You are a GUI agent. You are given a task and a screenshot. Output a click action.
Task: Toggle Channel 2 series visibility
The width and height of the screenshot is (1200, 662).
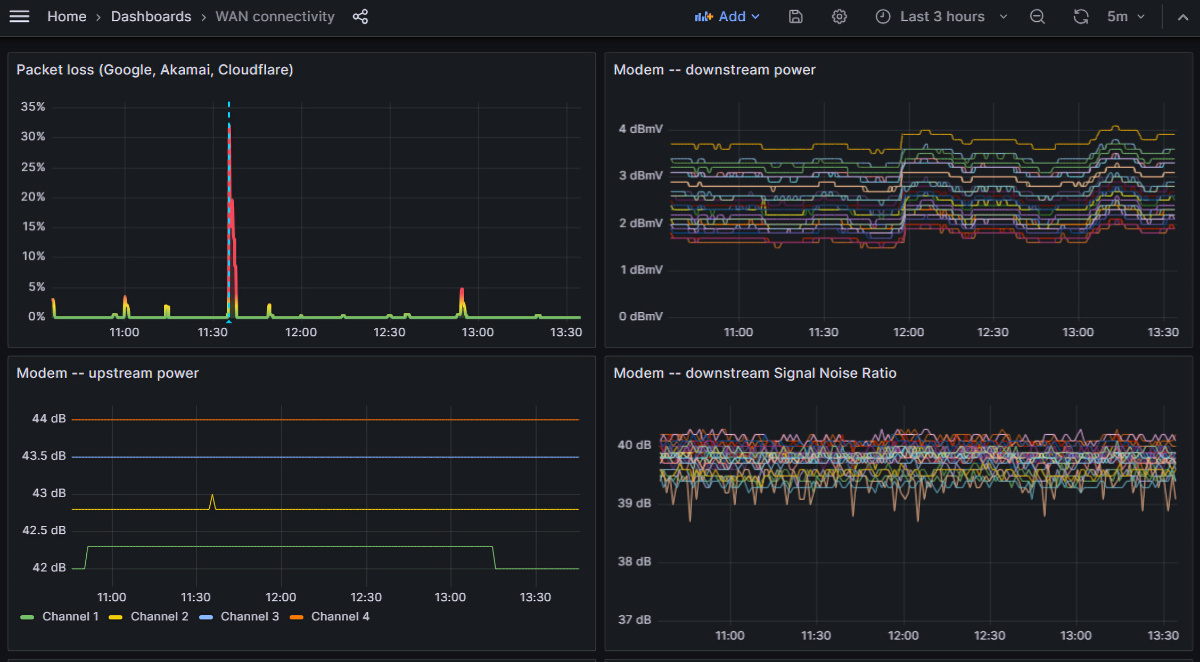click(x=159, y=617)
